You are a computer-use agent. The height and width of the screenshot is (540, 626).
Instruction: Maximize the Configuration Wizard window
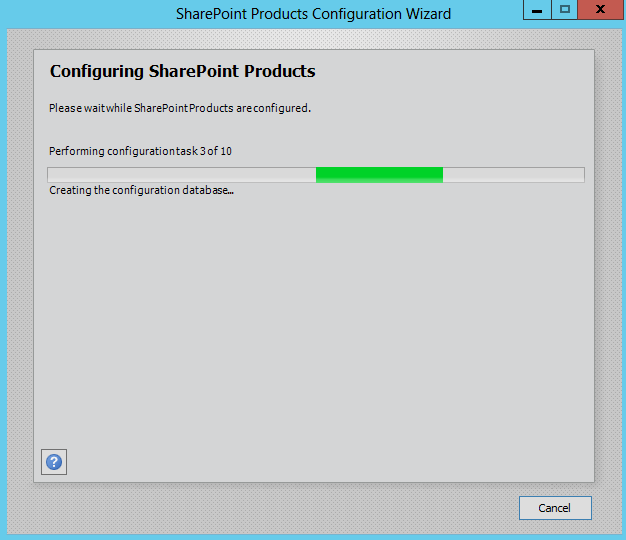coord(565,10)
